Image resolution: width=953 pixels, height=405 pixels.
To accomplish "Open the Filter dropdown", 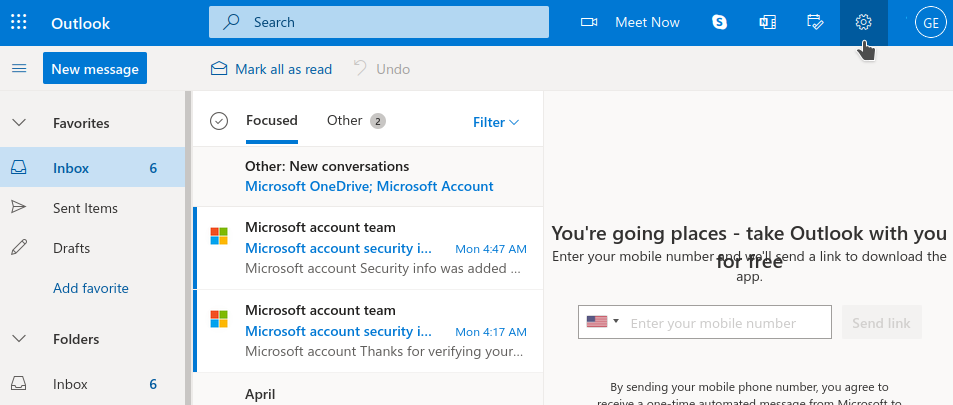I will tap(496, 122).
